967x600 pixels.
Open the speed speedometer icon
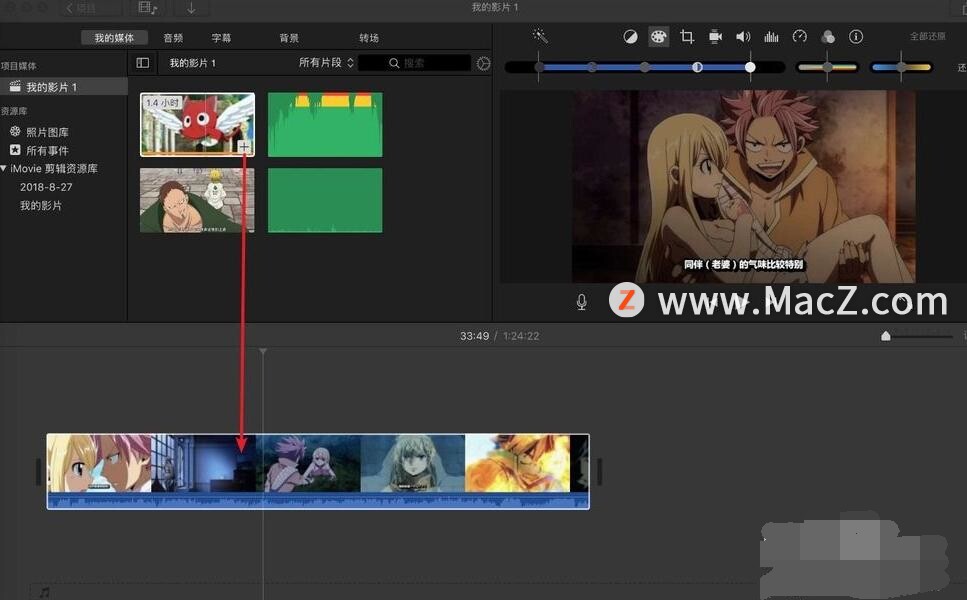800,36
